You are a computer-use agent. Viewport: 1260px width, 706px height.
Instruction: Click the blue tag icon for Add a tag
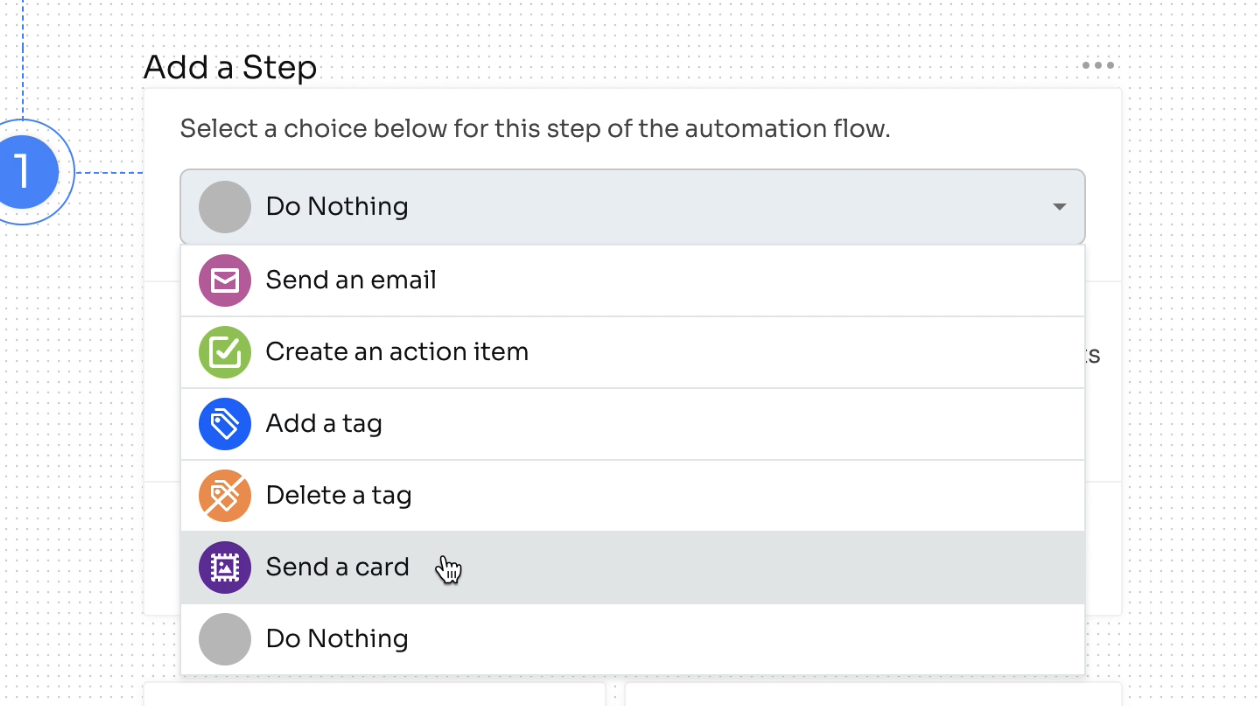pos(225,424)
